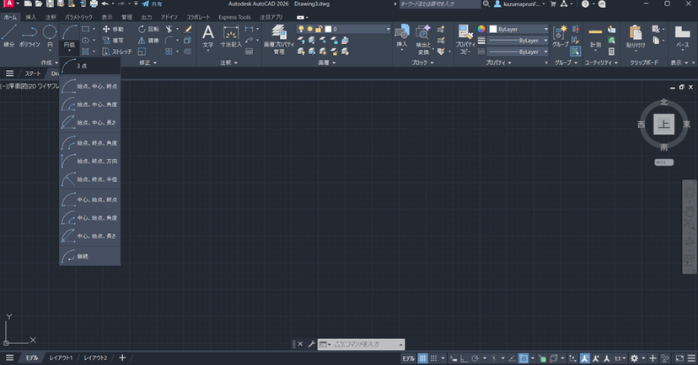Switch to the パラメトリック ribbon tab

click(x=79, y=17)
